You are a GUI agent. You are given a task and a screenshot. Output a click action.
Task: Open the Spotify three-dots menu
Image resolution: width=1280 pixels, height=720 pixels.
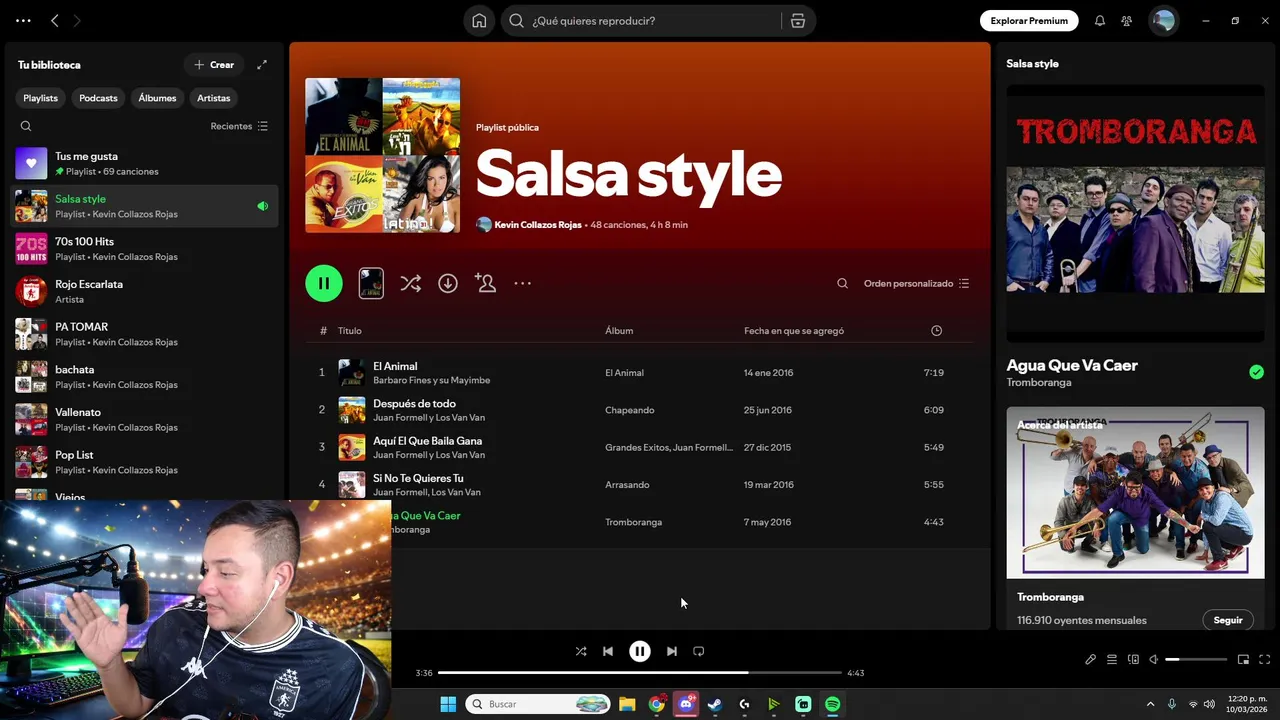tap(23, 20)
